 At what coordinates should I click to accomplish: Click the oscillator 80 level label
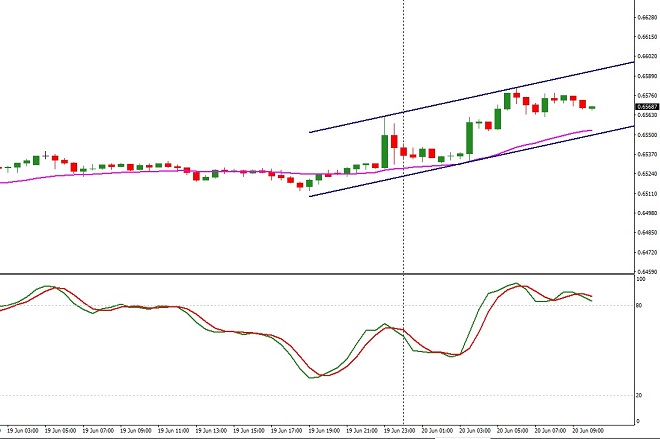pyautogui.click(x=639, y=306)
